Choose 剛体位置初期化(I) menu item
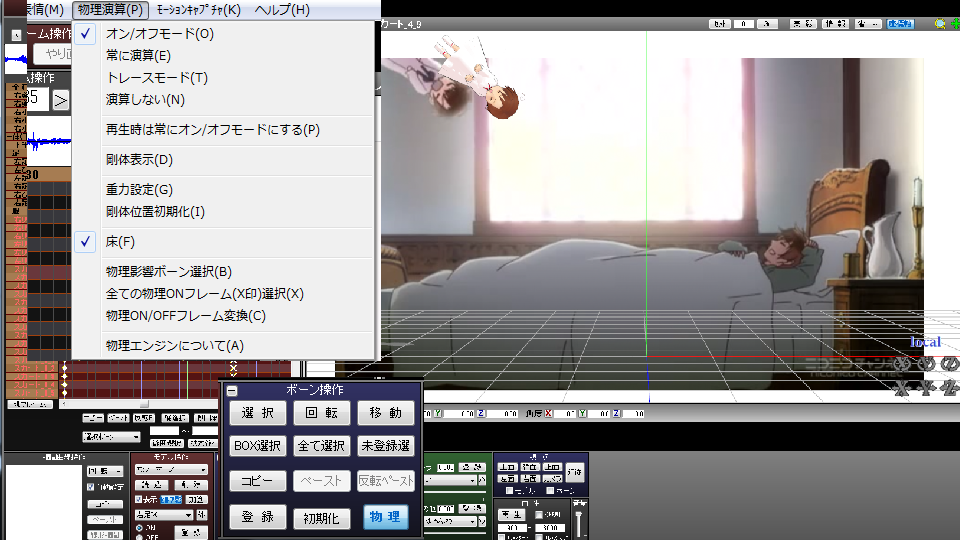 click(222, 212)
